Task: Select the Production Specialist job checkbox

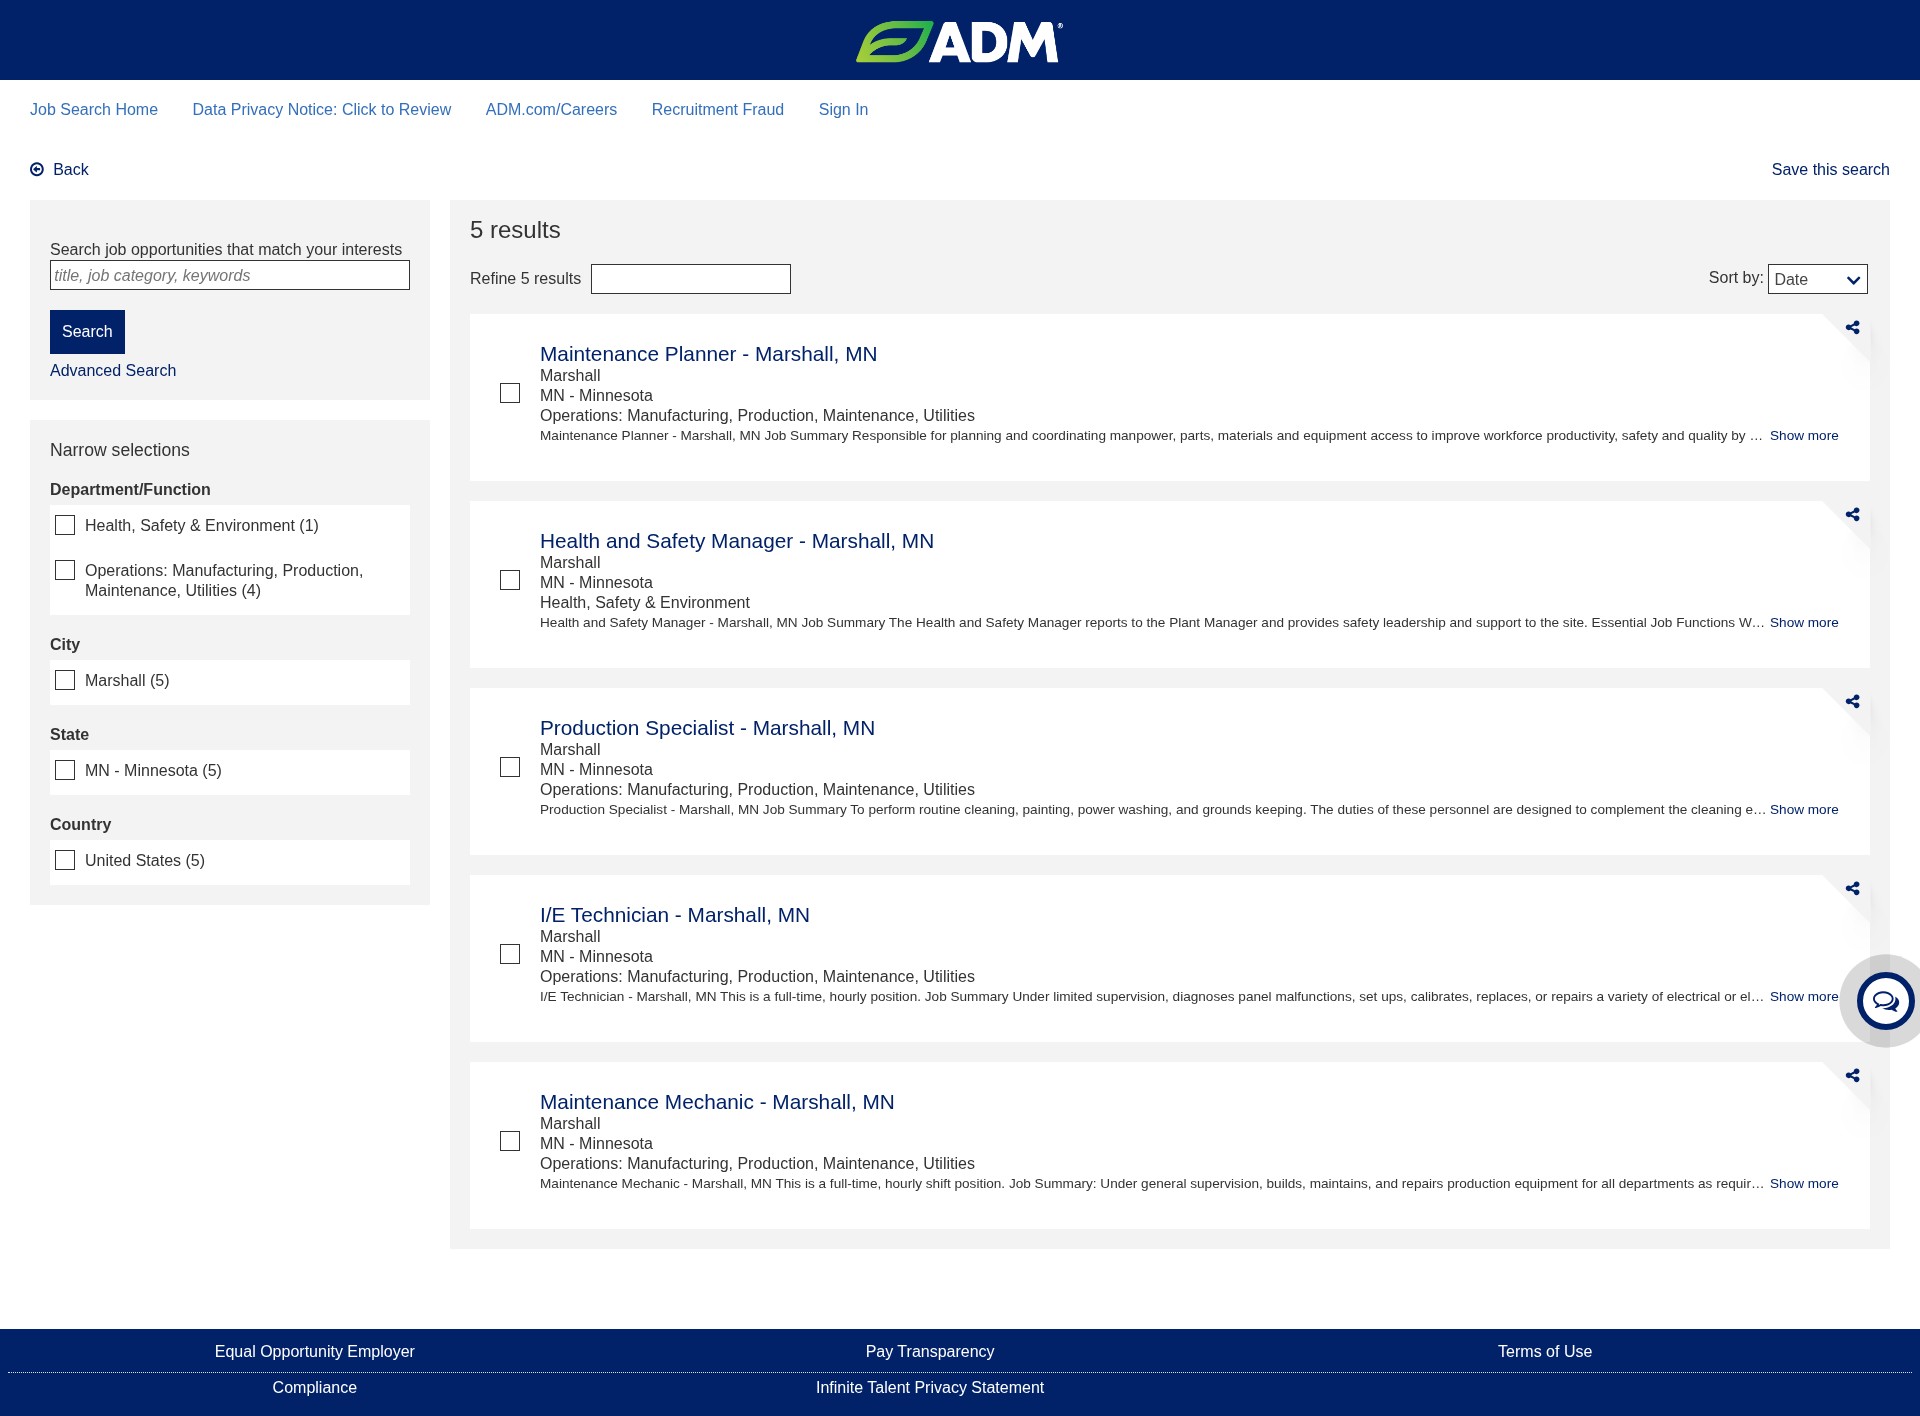Action: [x=510, y=767]
